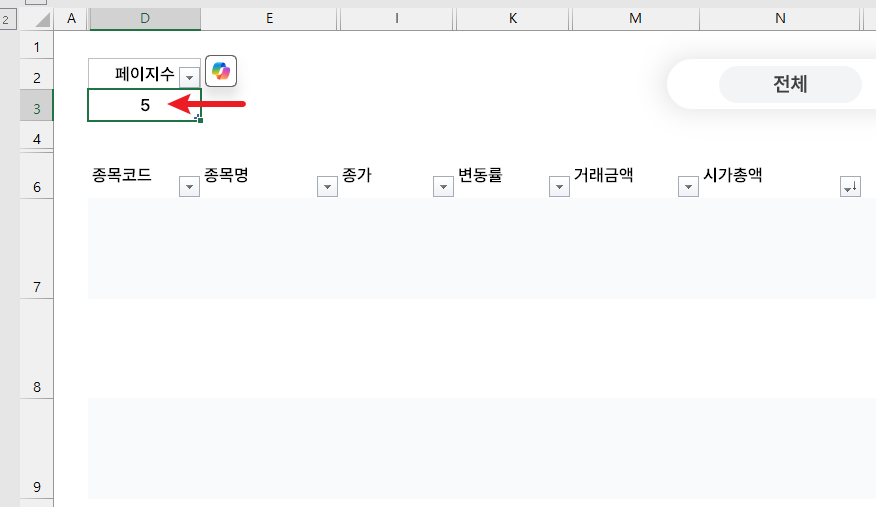Click the 거래금액 header text
The height and width of the screenshot is (507, 876).
click(x=603, y=175)
